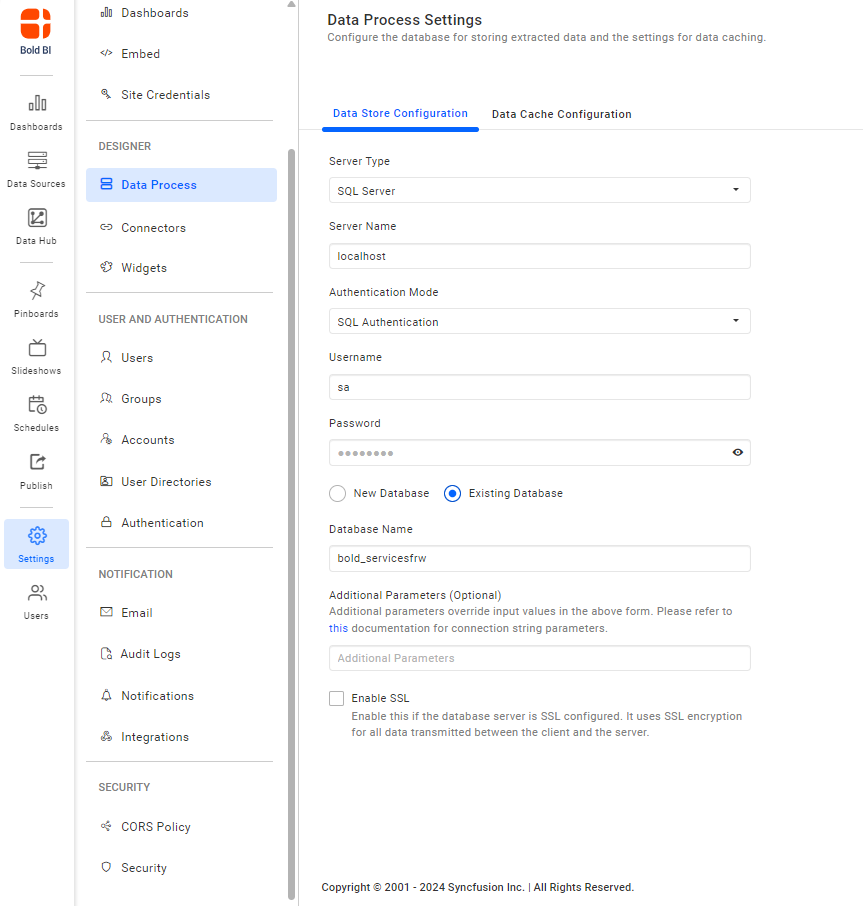Click the Database Name input field
The image size is (863, 906).
tap(539, 559)
